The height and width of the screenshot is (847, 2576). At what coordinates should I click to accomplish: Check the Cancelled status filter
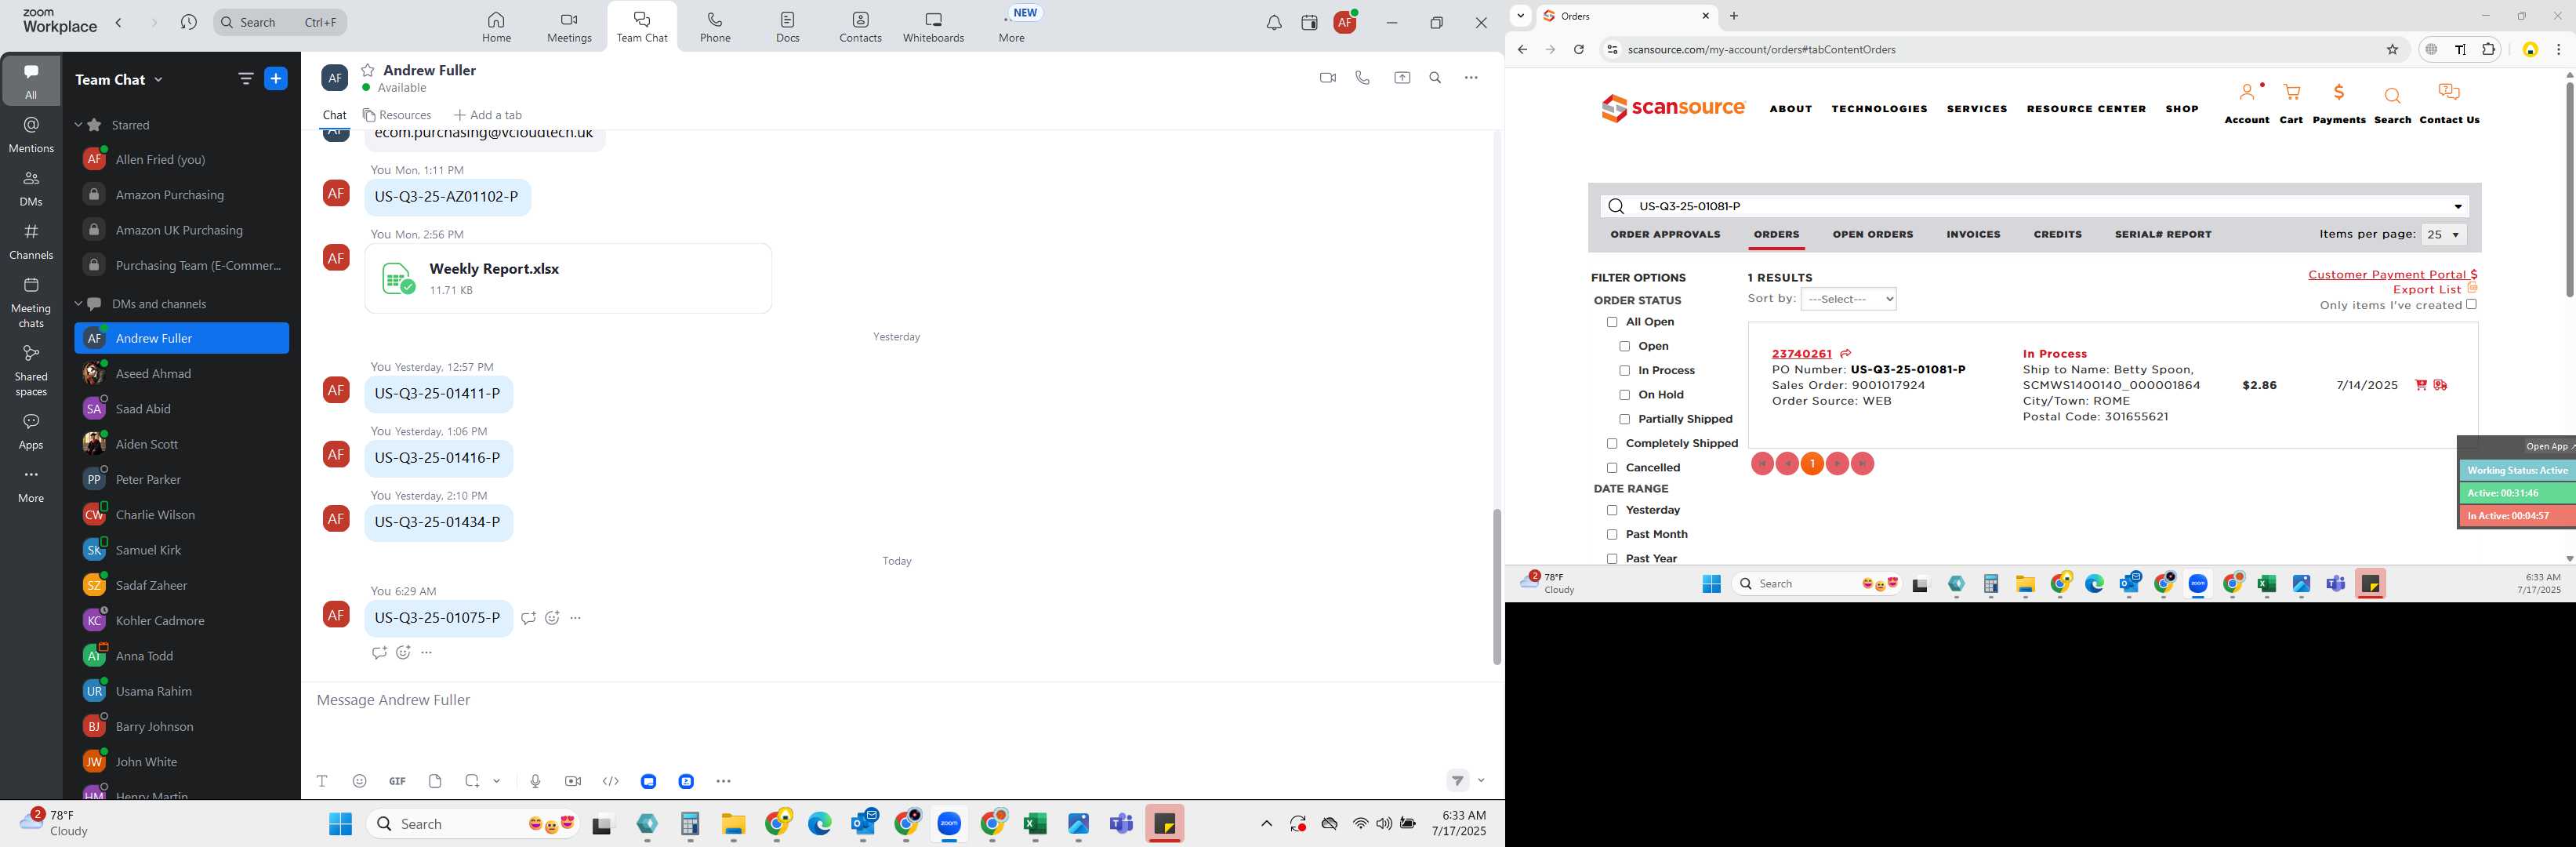pyautogui.click(x=1612, y=468)
